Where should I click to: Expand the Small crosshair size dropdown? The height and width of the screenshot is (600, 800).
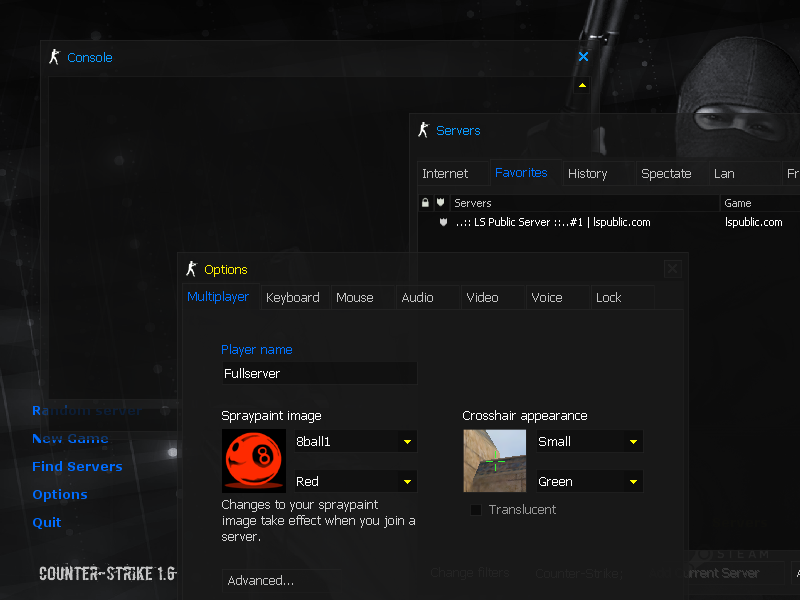[633, 442]
